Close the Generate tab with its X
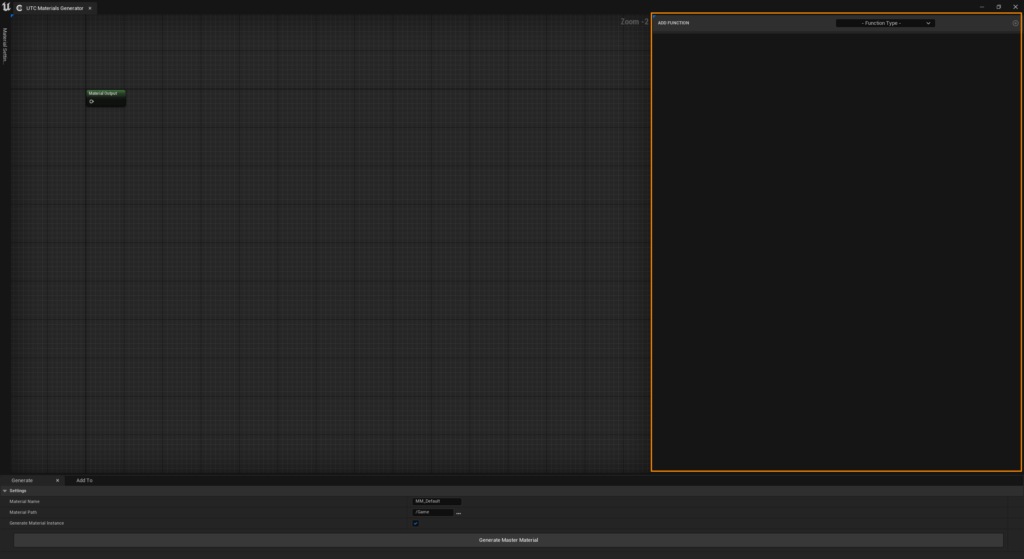 [x=57, y=481]
